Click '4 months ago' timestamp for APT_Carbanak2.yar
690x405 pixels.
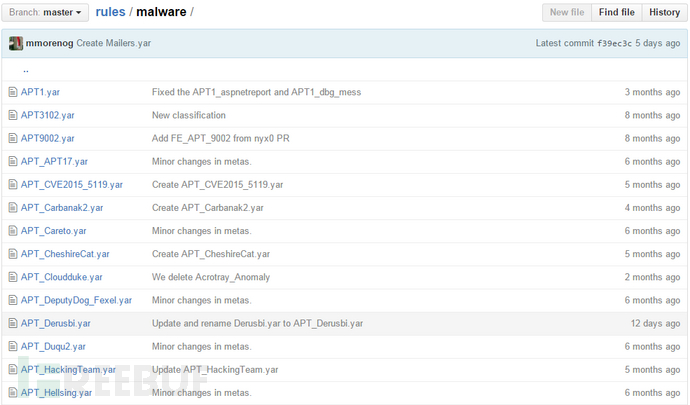(652, 208)
